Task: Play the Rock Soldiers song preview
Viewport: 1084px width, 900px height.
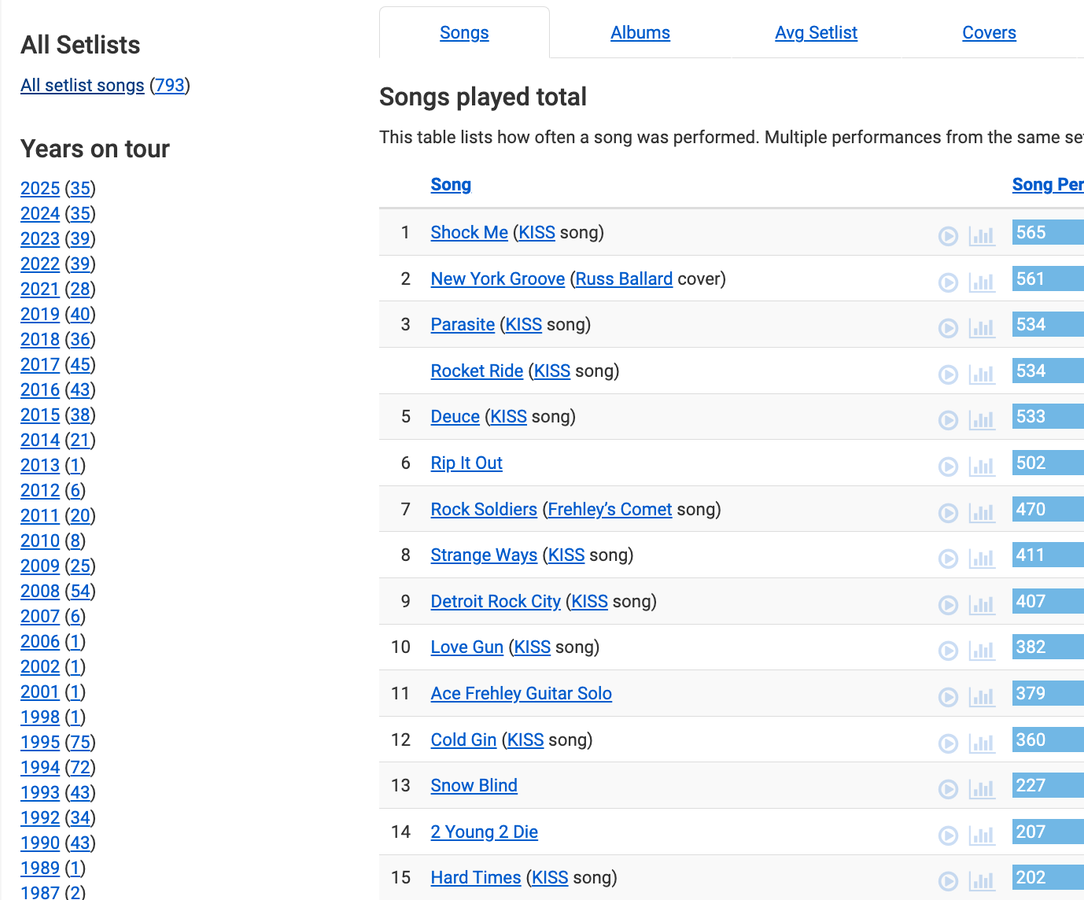Action: click(x=948, y=513)
